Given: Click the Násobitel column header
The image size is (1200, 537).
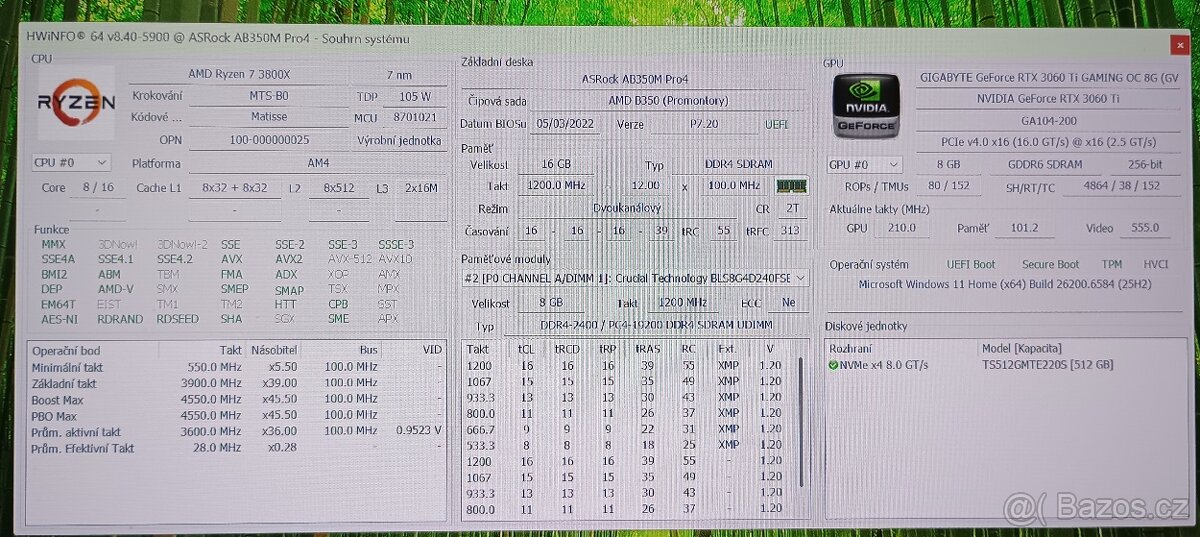Looking at the screenshot, I should click(x=275, y=351).
